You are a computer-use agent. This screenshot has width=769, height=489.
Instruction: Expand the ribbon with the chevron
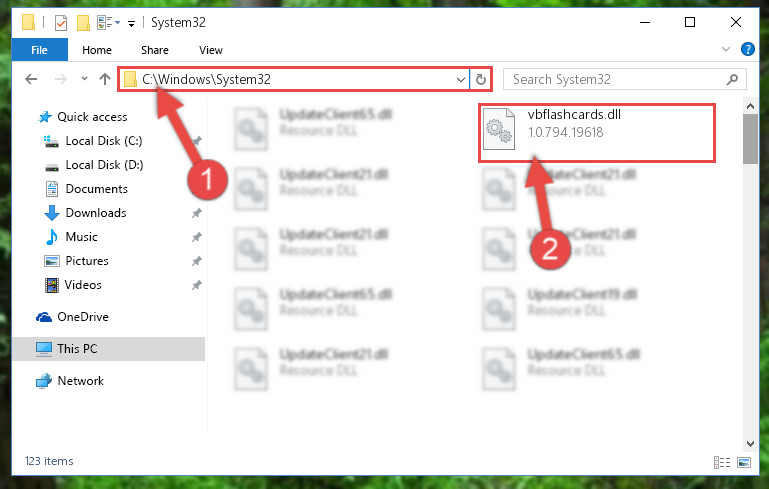tap(726, 49)
